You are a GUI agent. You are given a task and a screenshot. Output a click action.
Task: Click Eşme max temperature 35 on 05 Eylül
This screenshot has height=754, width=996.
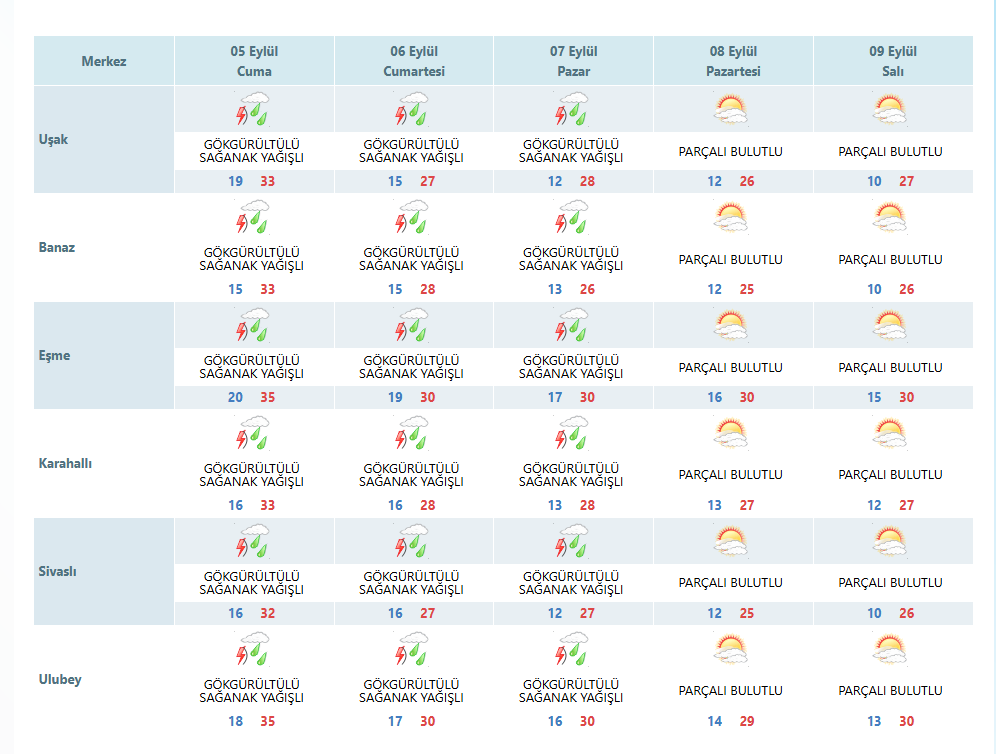point(267,397)
